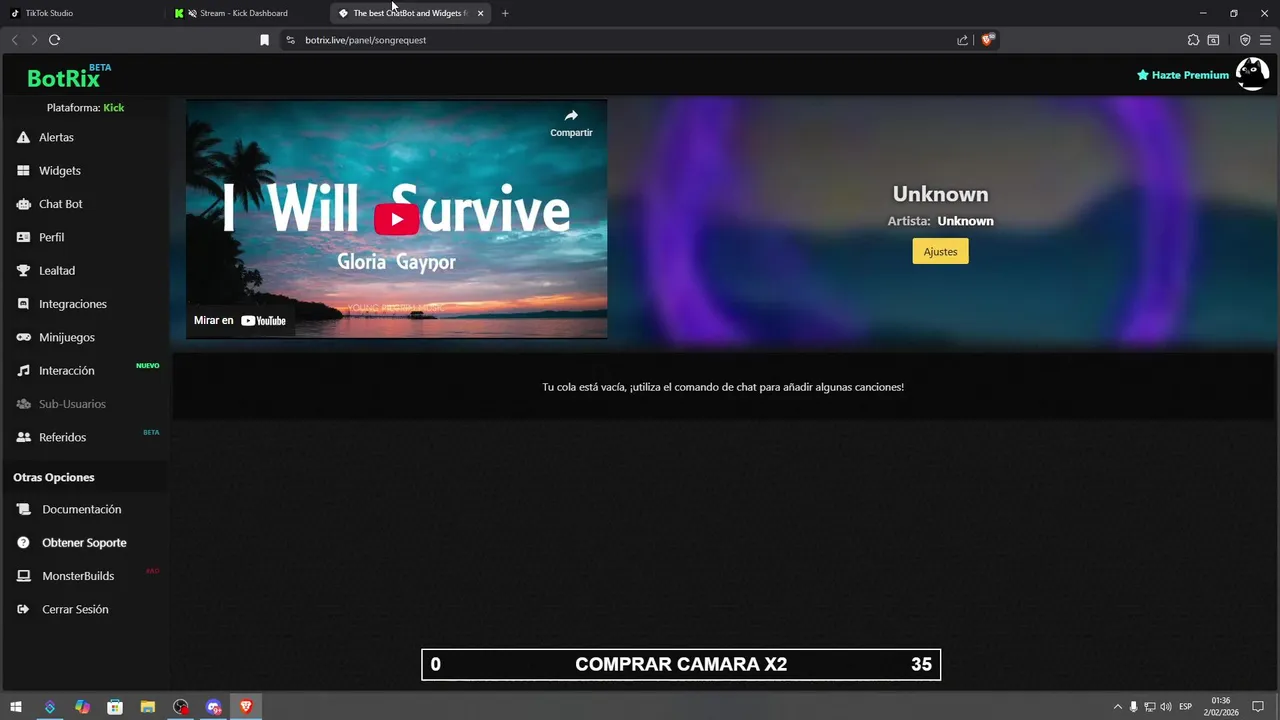Click the Compartir share arrow on video
Viewport: 1280px width, 720px height.
571,123
